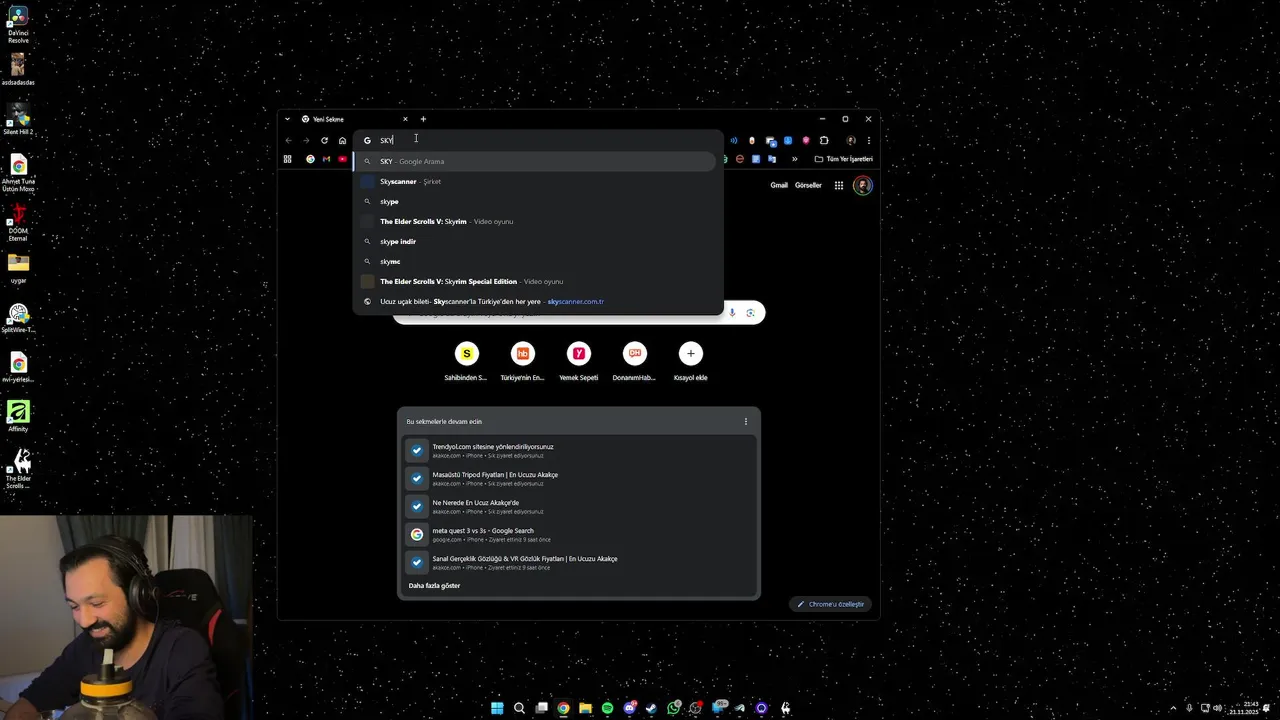Screen dimensions: 1280x720
Task: Open Affinity desktop shortcut
Action: [x=18, y=416]
